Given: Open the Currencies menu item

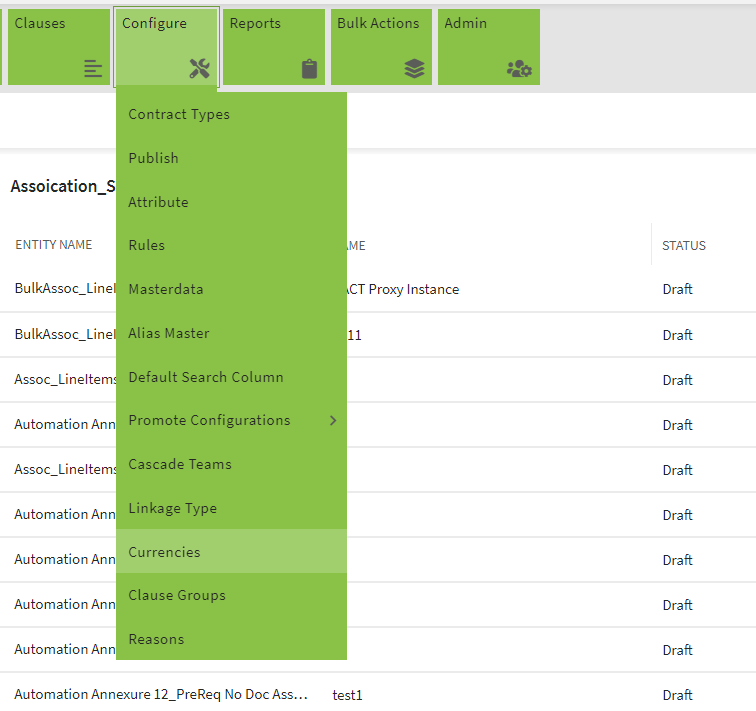Looking at the screenshot, I should (164, 552).
